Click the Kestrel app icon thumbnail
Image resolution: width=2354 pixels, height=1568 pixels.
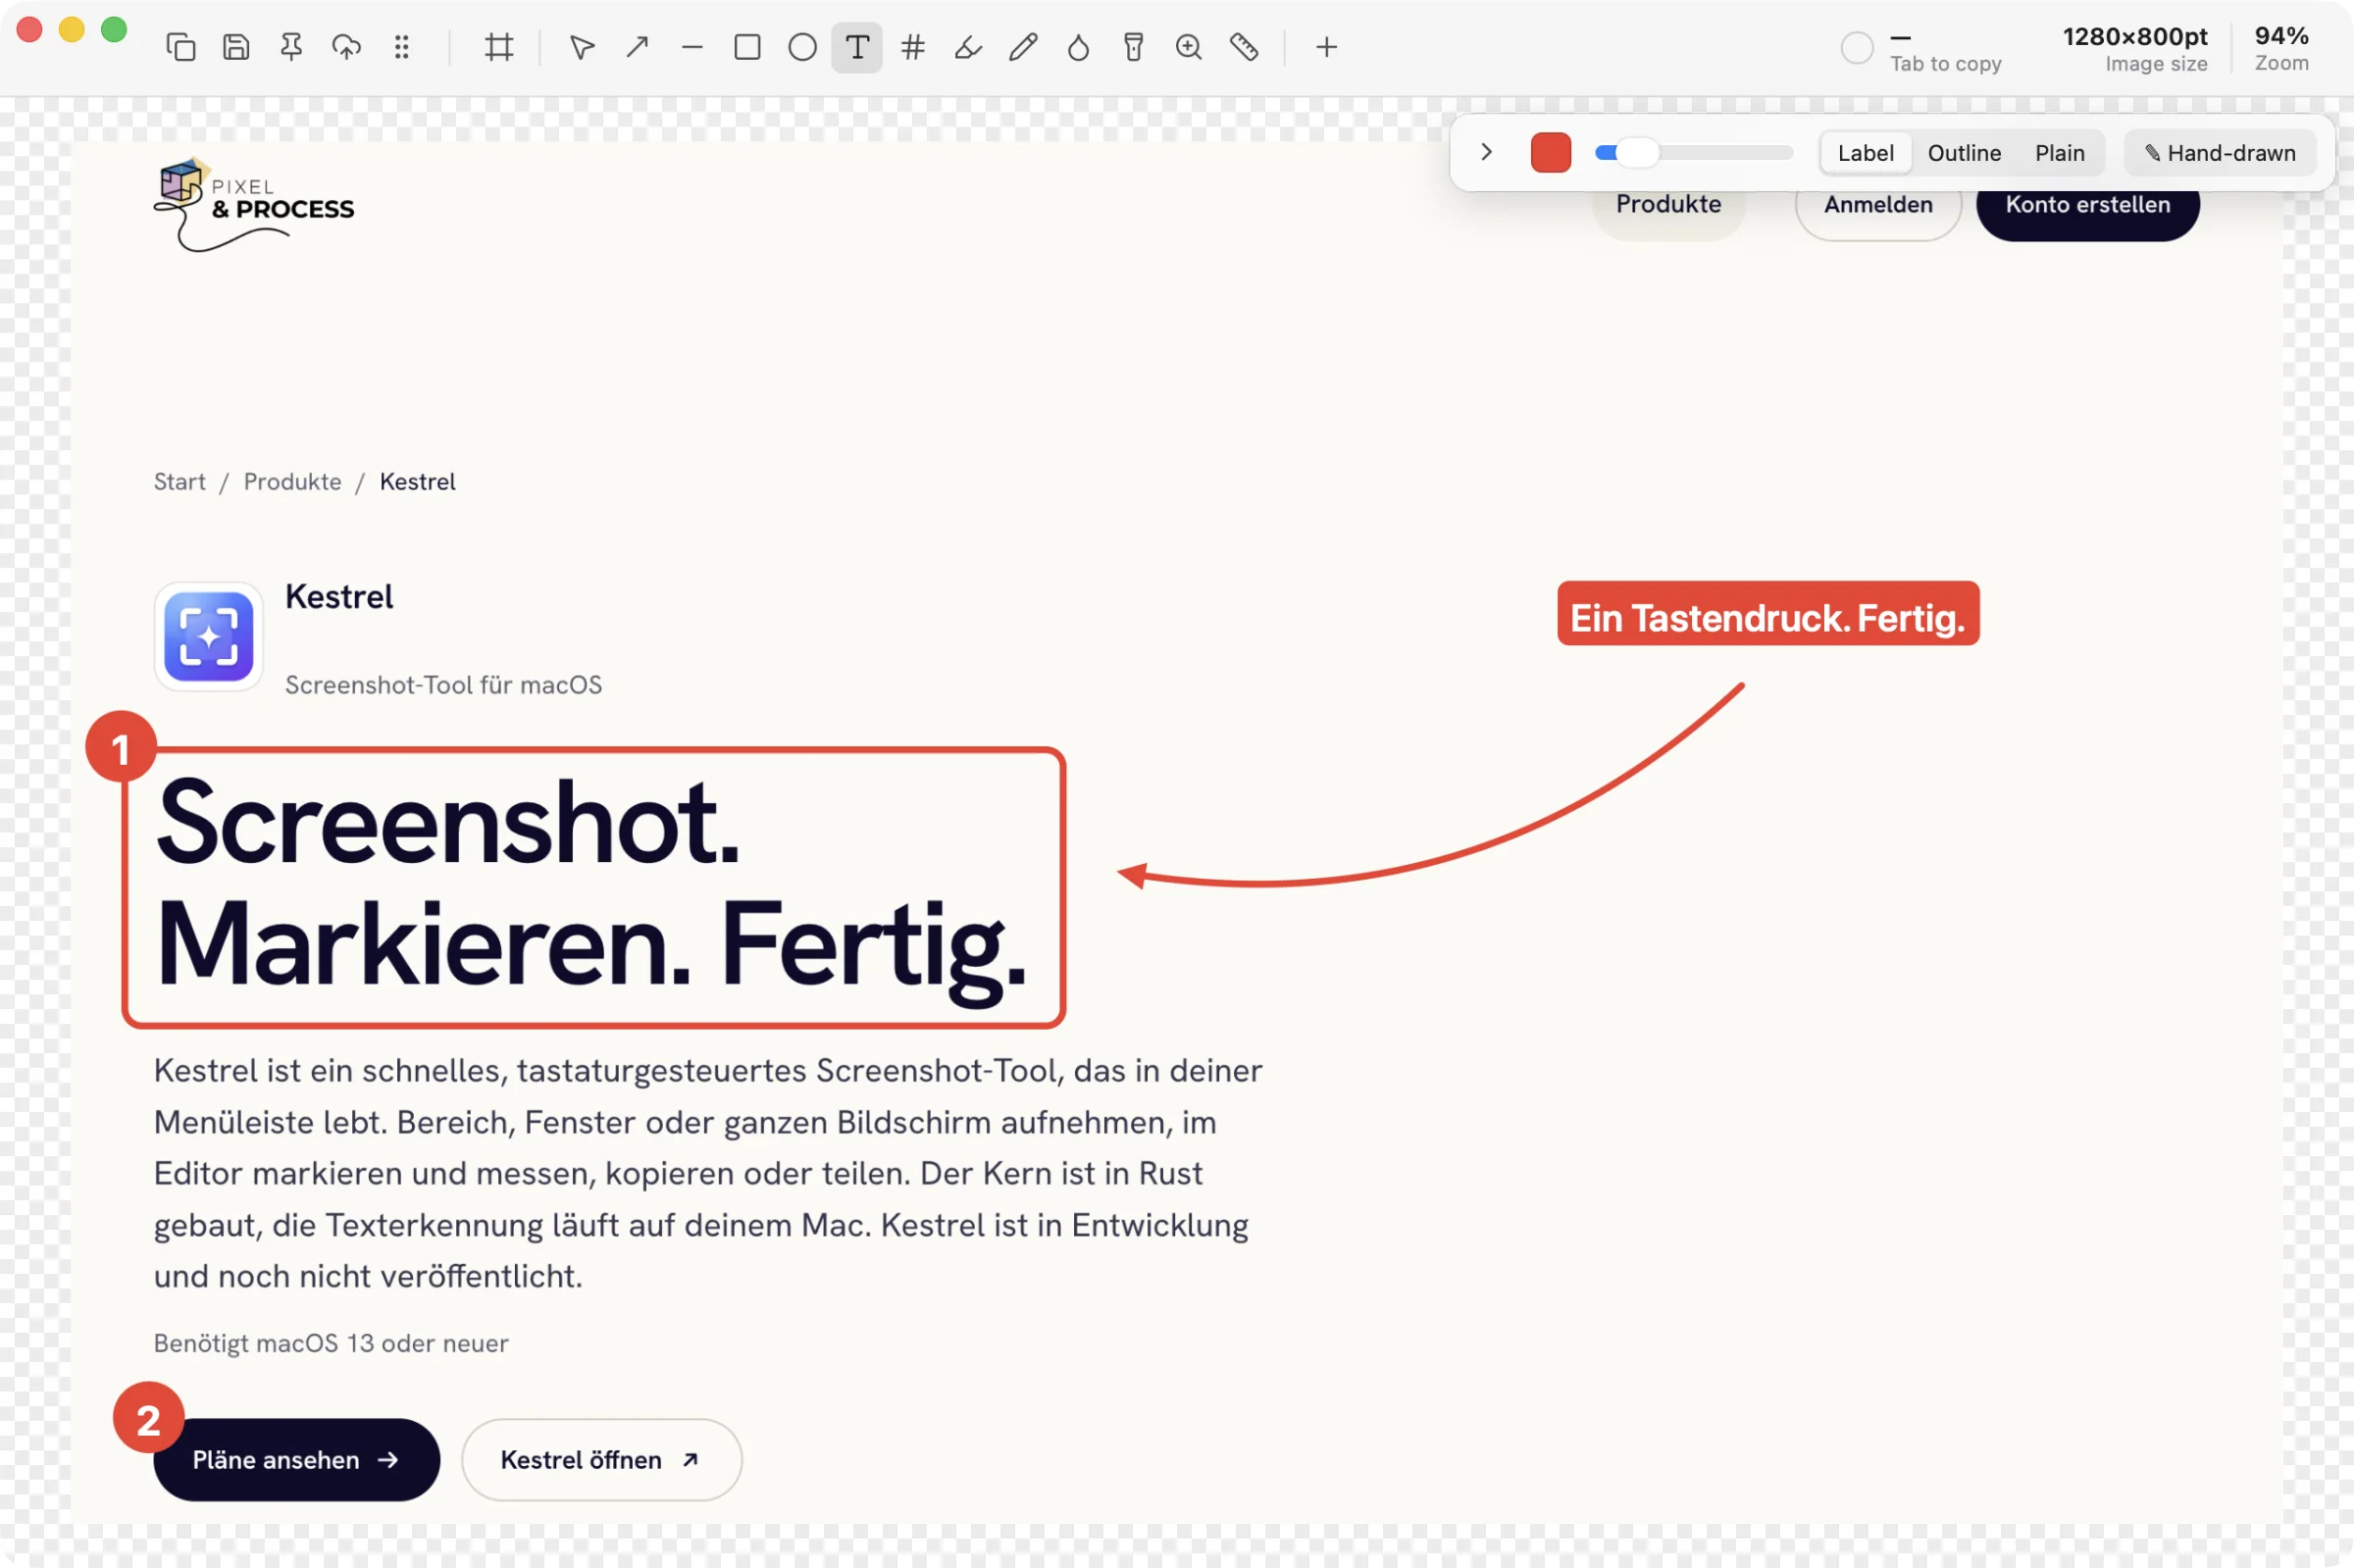point(208,636)
